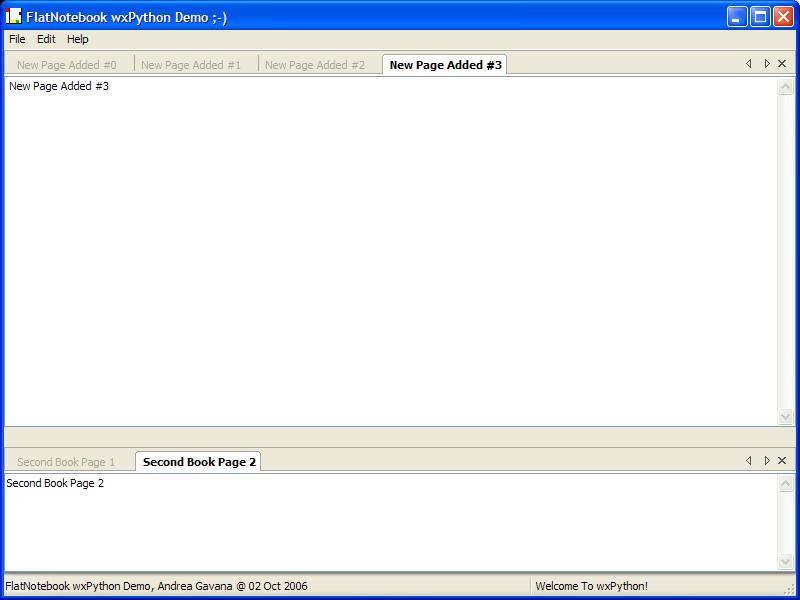Screen dimensions: 800x600
Task: Open the Help menu
Action: (78, 39)
